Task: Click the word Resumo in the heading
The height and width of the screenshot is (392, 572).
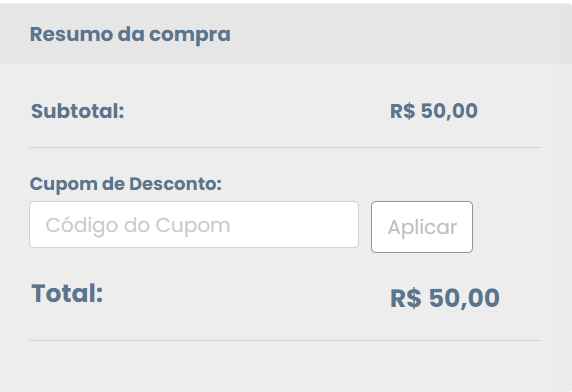Action: 71,34
